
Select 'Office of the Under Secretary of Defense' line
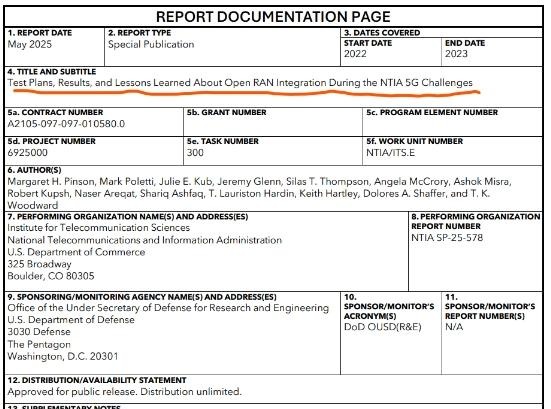pos(168,308)
